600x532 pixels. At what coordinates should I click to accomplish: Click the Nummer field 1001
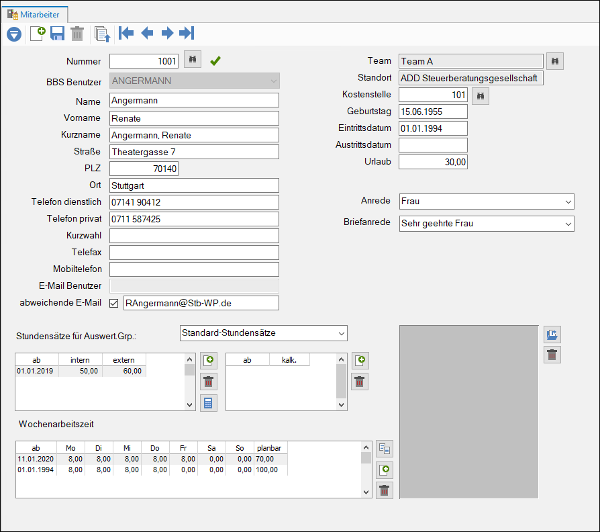[x=144, y=61]
